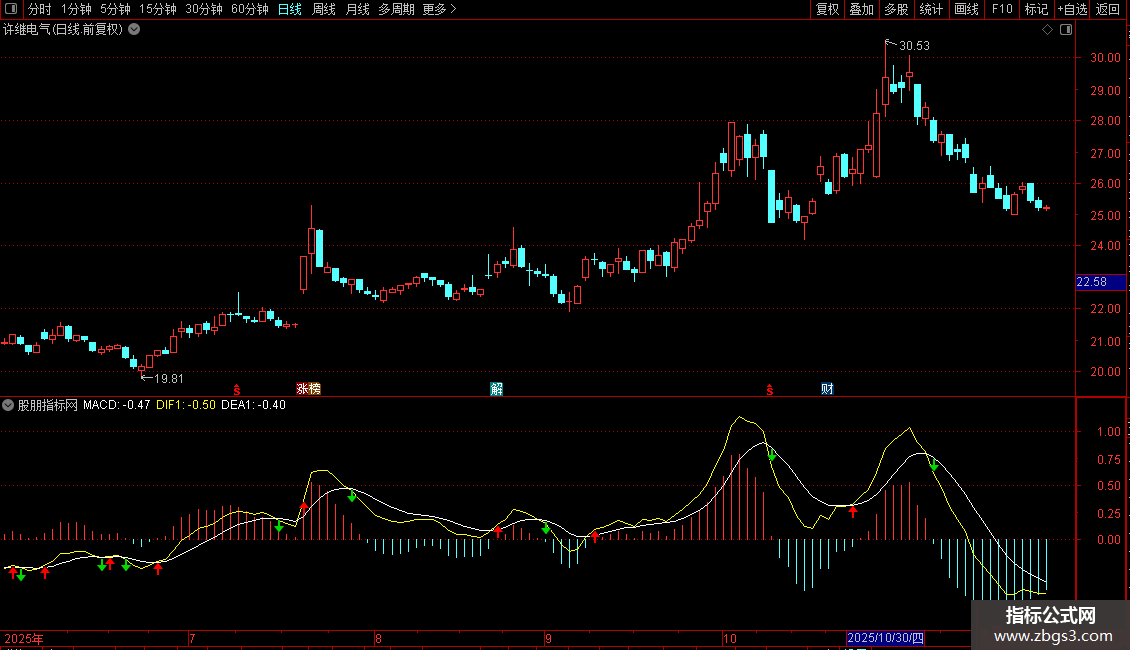
Task: Select the 30分钟 period
Action: click(x=204, y=9)
